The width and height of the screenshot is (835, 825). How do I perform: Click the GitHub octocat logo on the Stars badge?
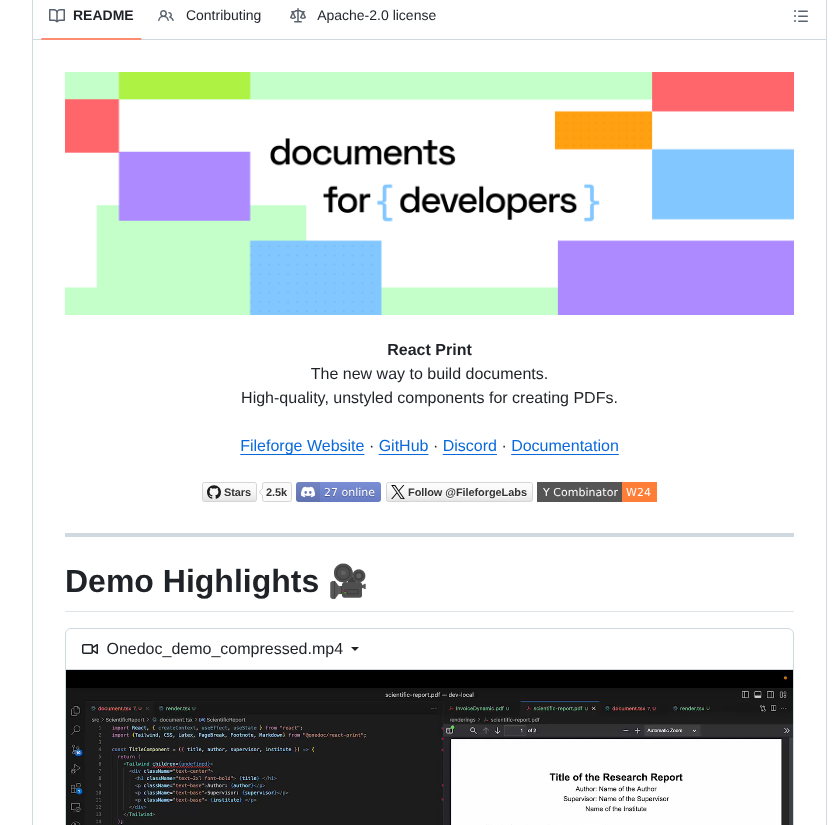pyautogui.click(x=214, y=491)
